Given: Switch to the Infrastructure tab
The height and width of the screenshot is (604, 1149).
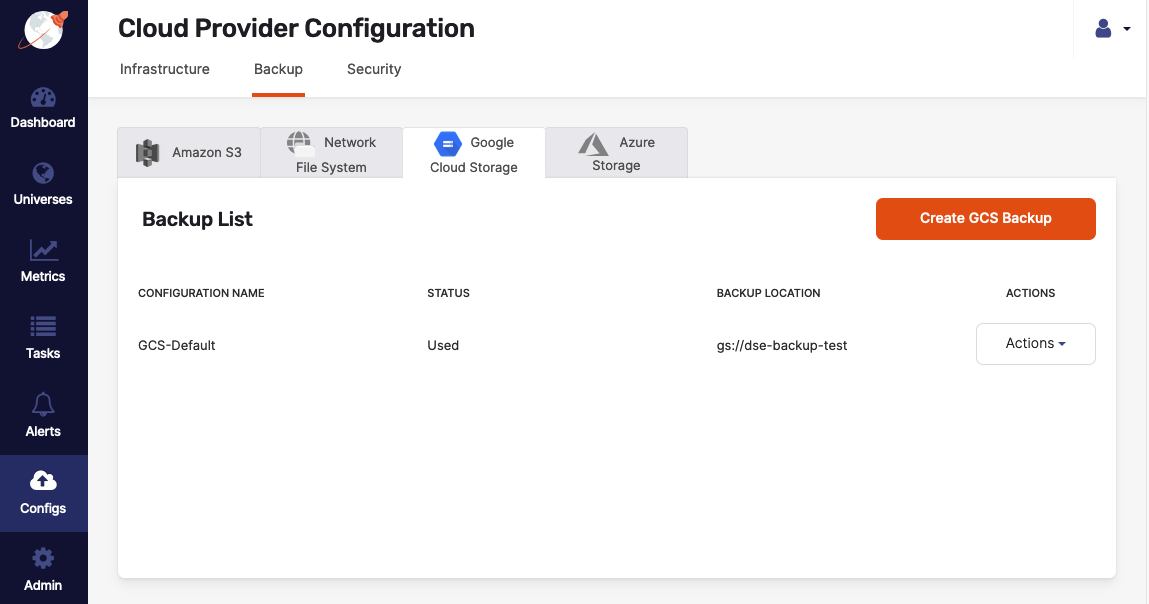Looking at the screenshot, I should pos(165,69).
